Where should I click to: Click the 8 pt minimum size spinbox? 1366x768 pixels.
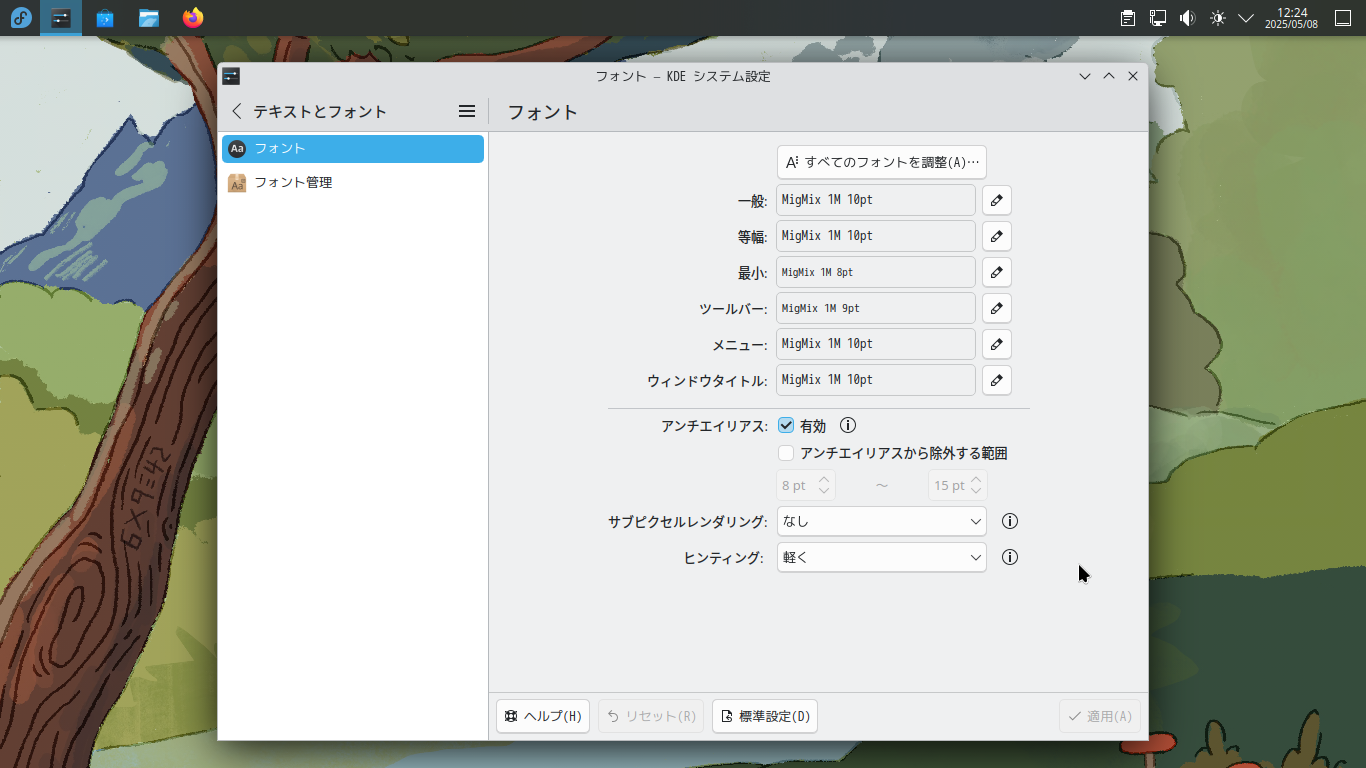coord(806,485)
